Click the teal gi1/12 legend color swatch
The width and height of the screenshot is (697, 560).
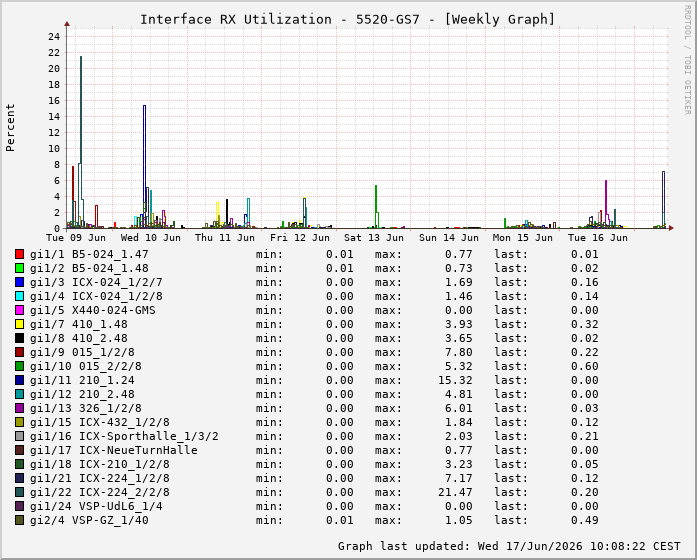click(19, 394)
